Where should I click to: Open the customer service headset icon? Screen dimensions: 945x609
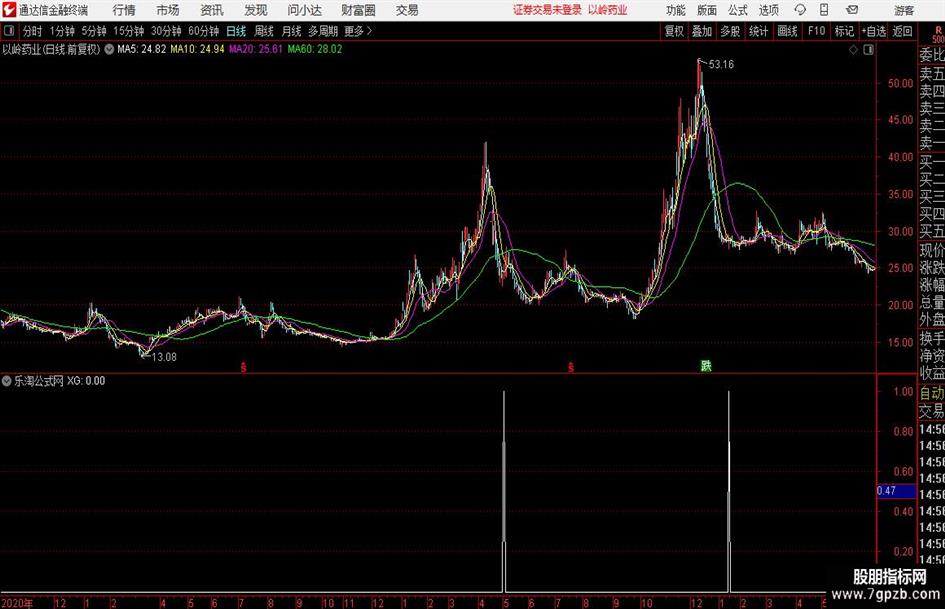(800, 10)
